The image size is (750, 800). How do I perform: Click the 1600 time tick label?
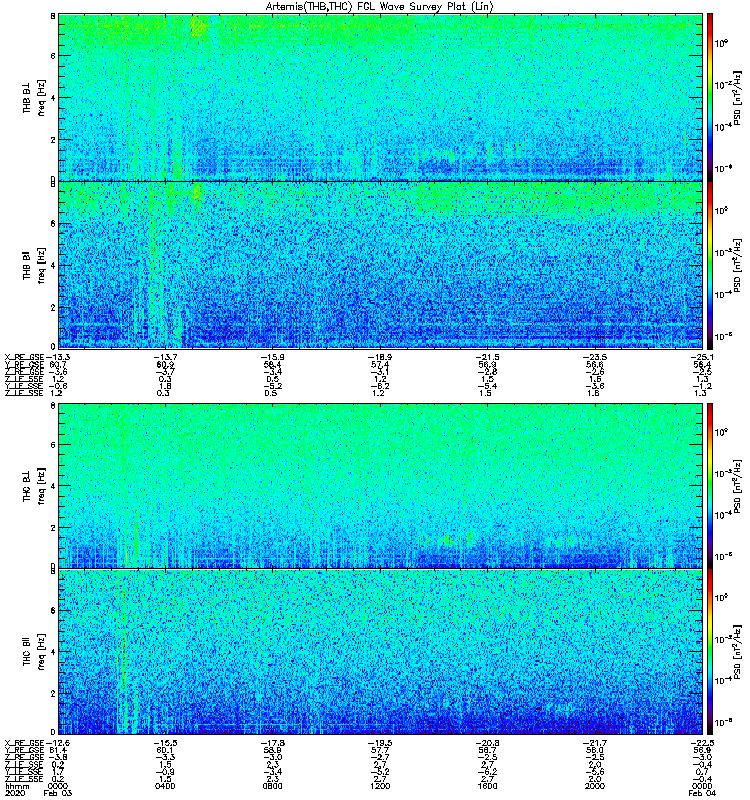[x=487, y=786]
